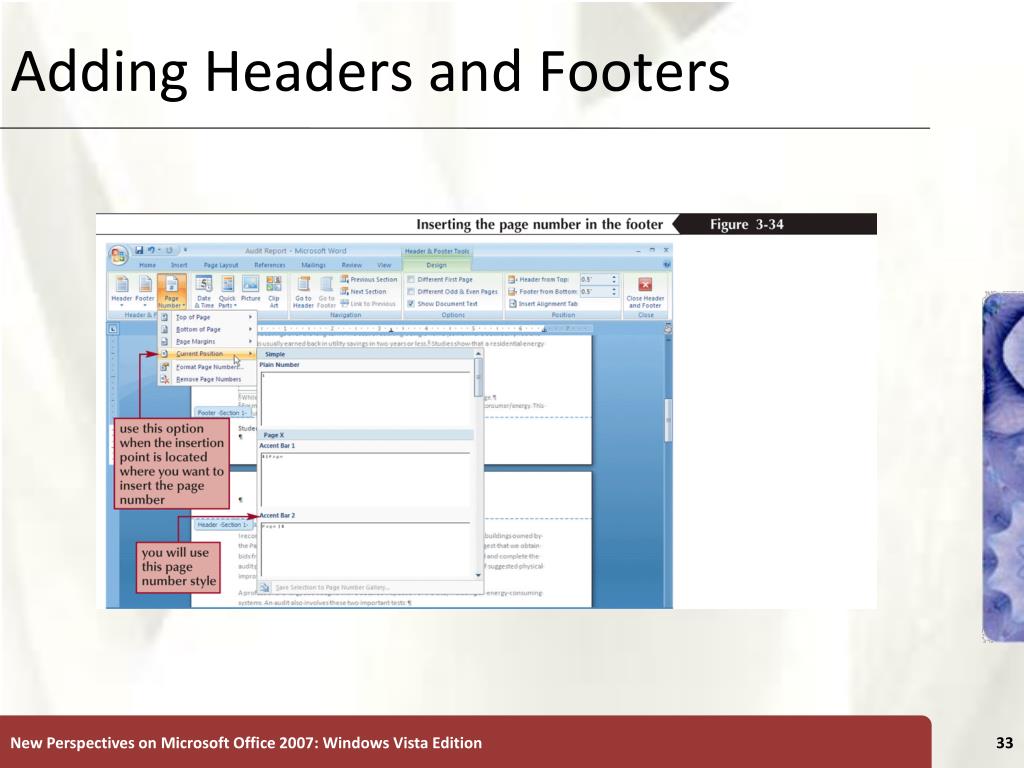The width and height of the screenshot is (1024, 768).
Task: Enable Different First Page checkbox
Action: coord(411,280)
